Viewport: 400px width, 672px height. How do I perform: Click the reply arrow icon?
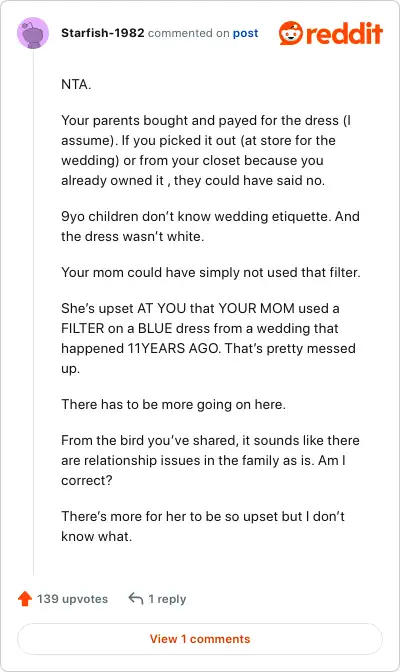136,598
